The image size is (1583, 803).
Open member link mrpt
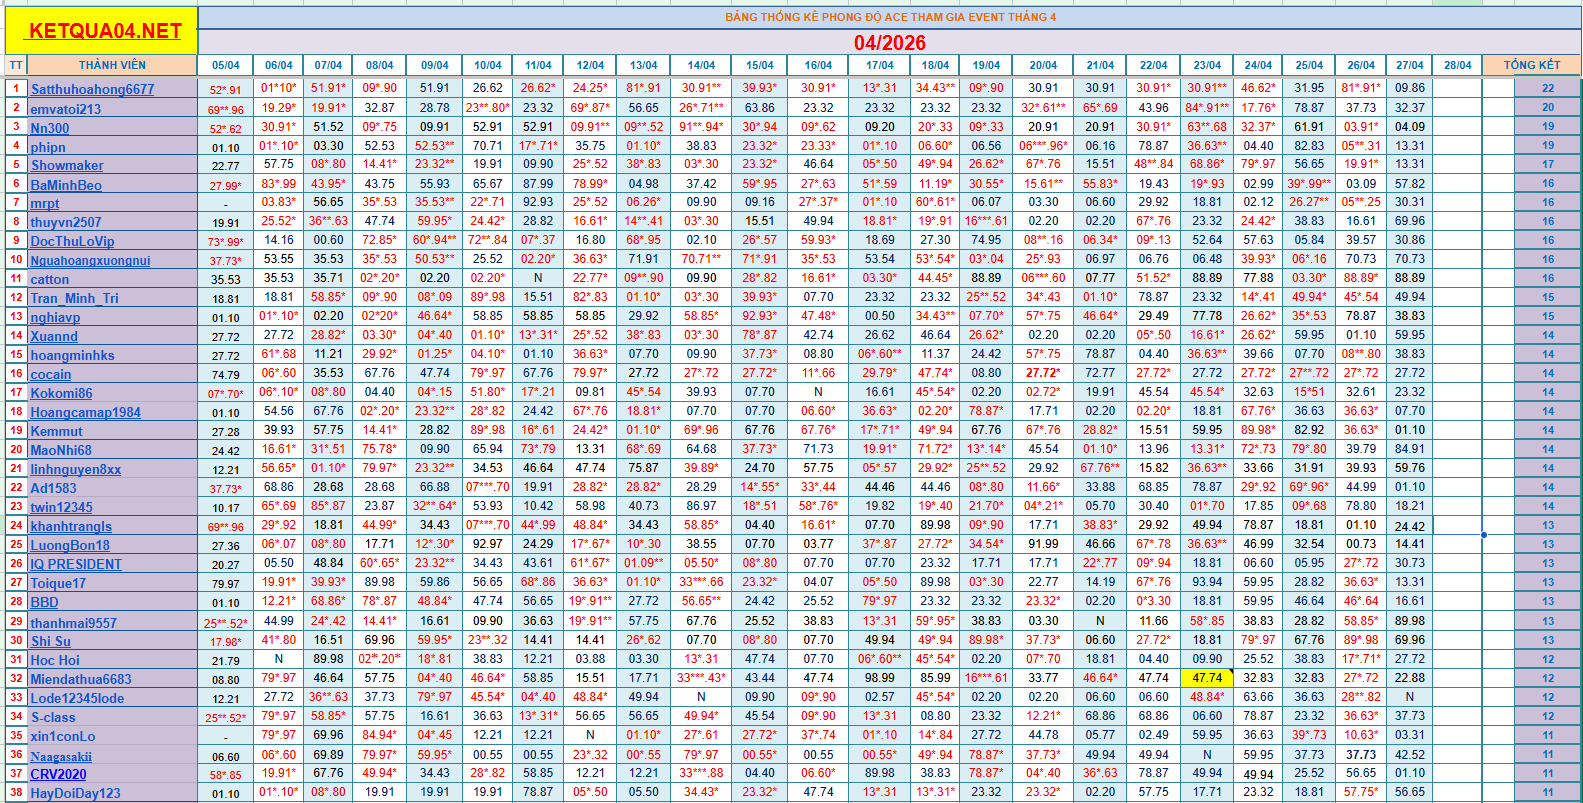click(45, 203)
